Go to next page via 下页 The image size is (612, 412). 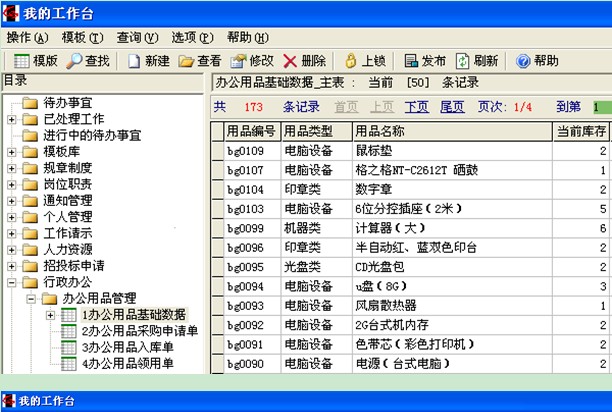pos(417,106)
